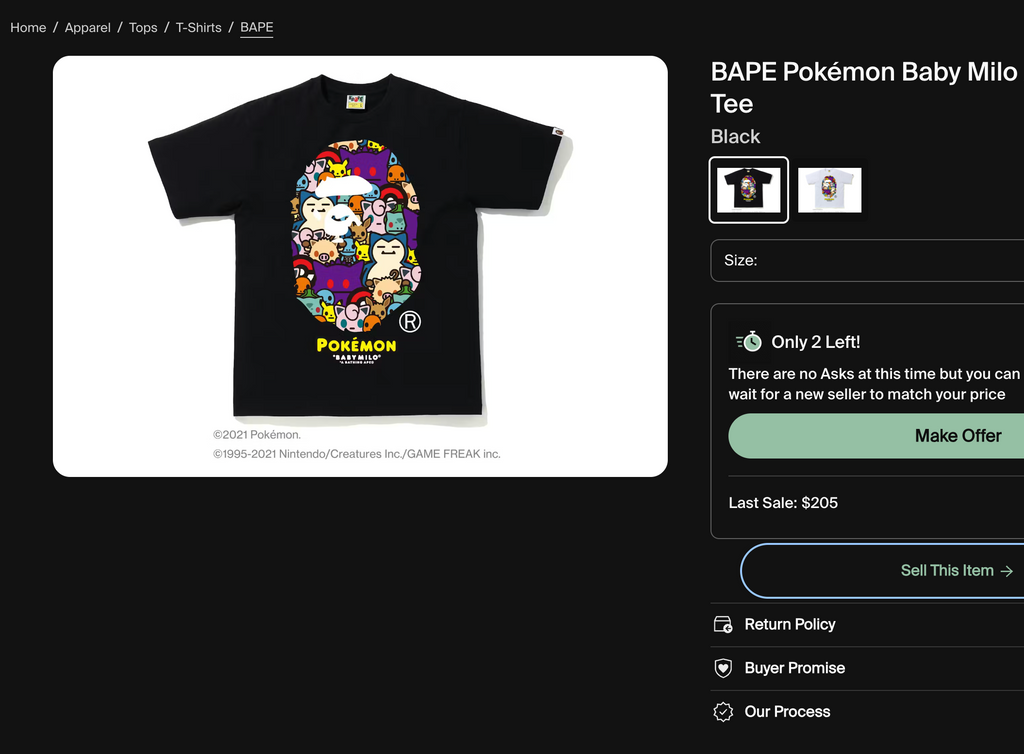1024x754 pixels.
Task: Click the Return Policy package icon
Action: (x=723, y=625)
